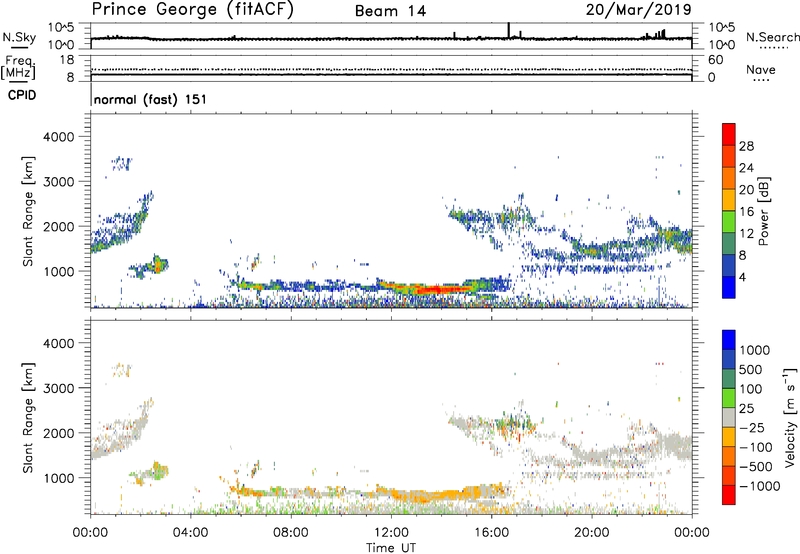Click the power color bar near 16 dB
The image size is (800, 554).
729,211
